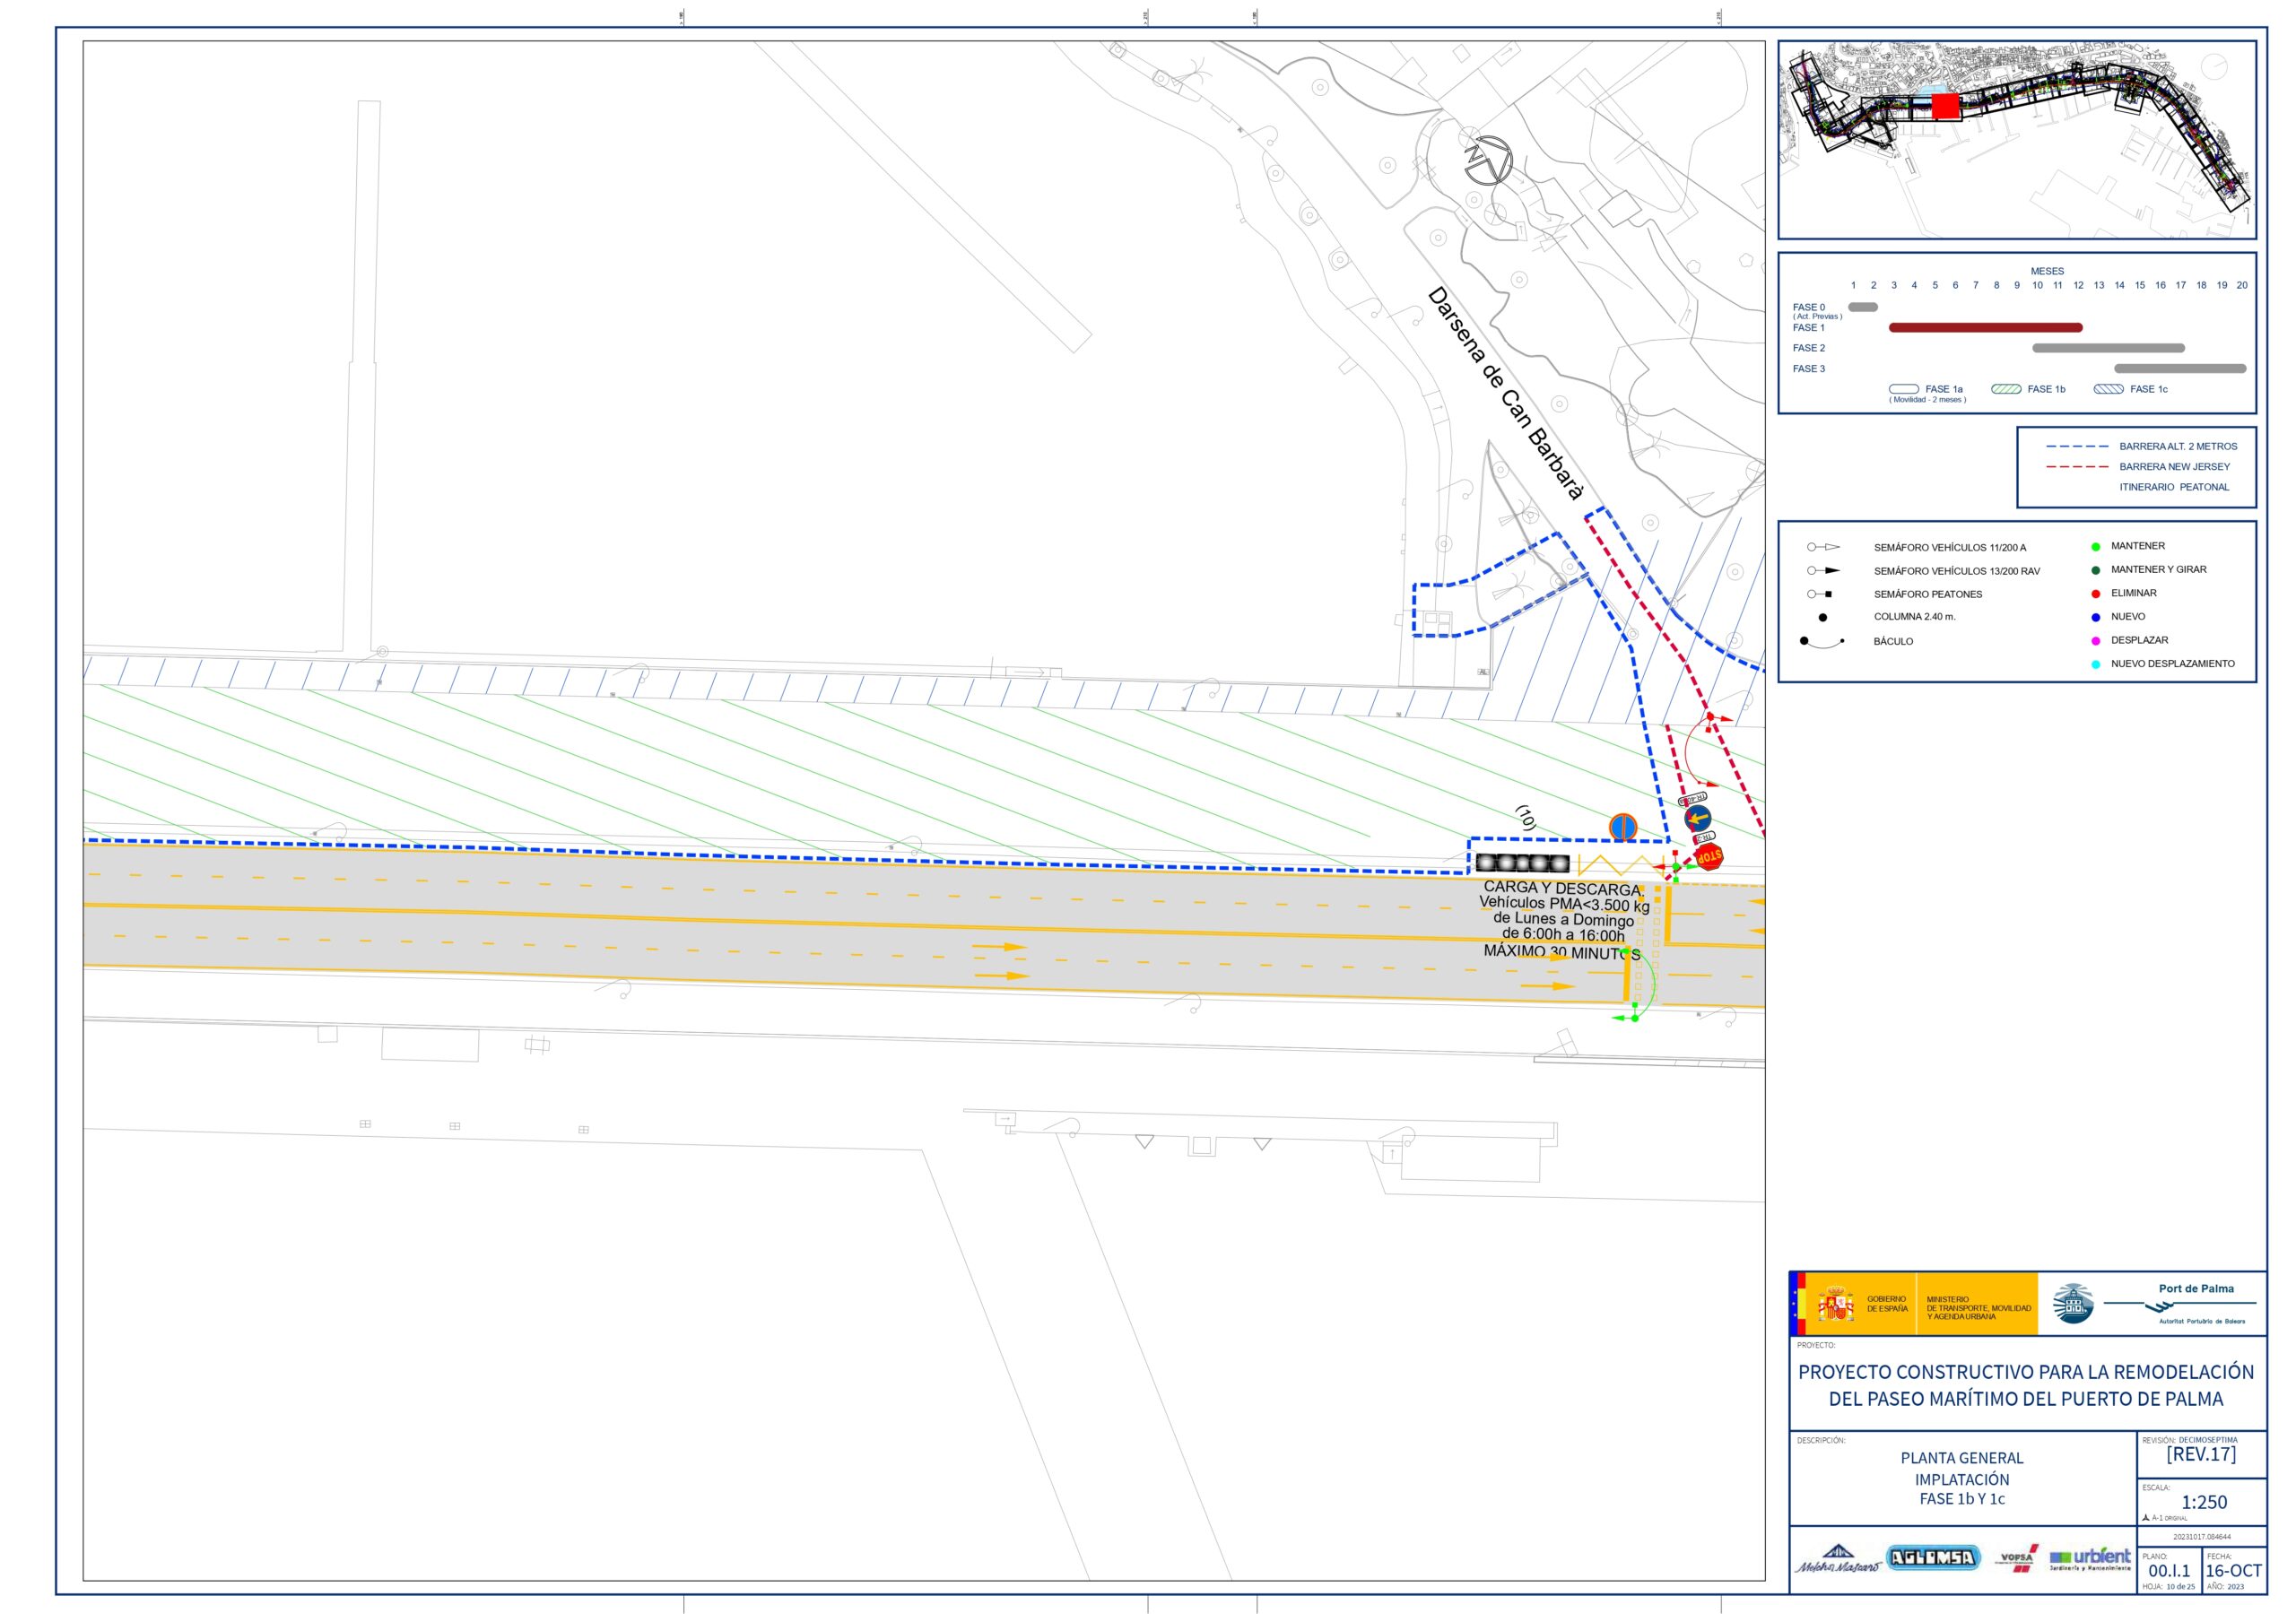Click the cyan NUEVO DESPLAZAMIENTO legend dot
Viewport: 2296px width, 1622px height.
point(2096,664)
